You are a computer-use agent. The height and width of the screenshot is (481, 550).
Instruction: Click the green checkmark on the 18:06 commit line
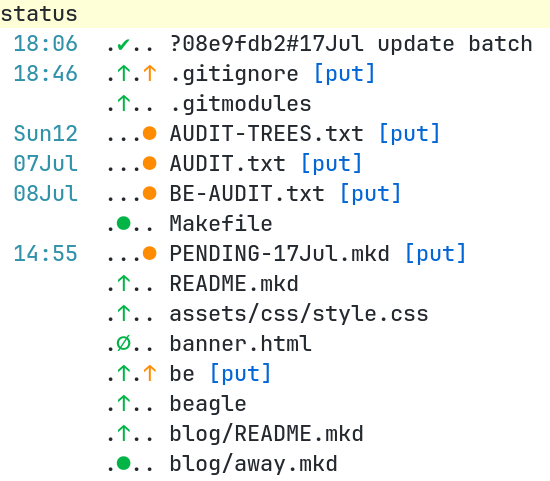pos(123,45)
